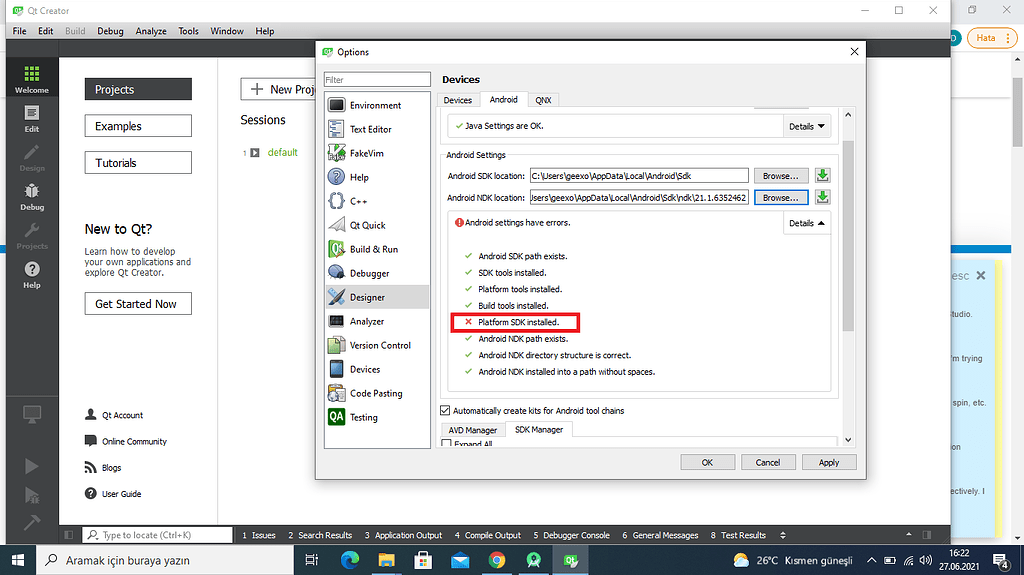
Task: Select Qt Quick options category
Action: [377, 225]
